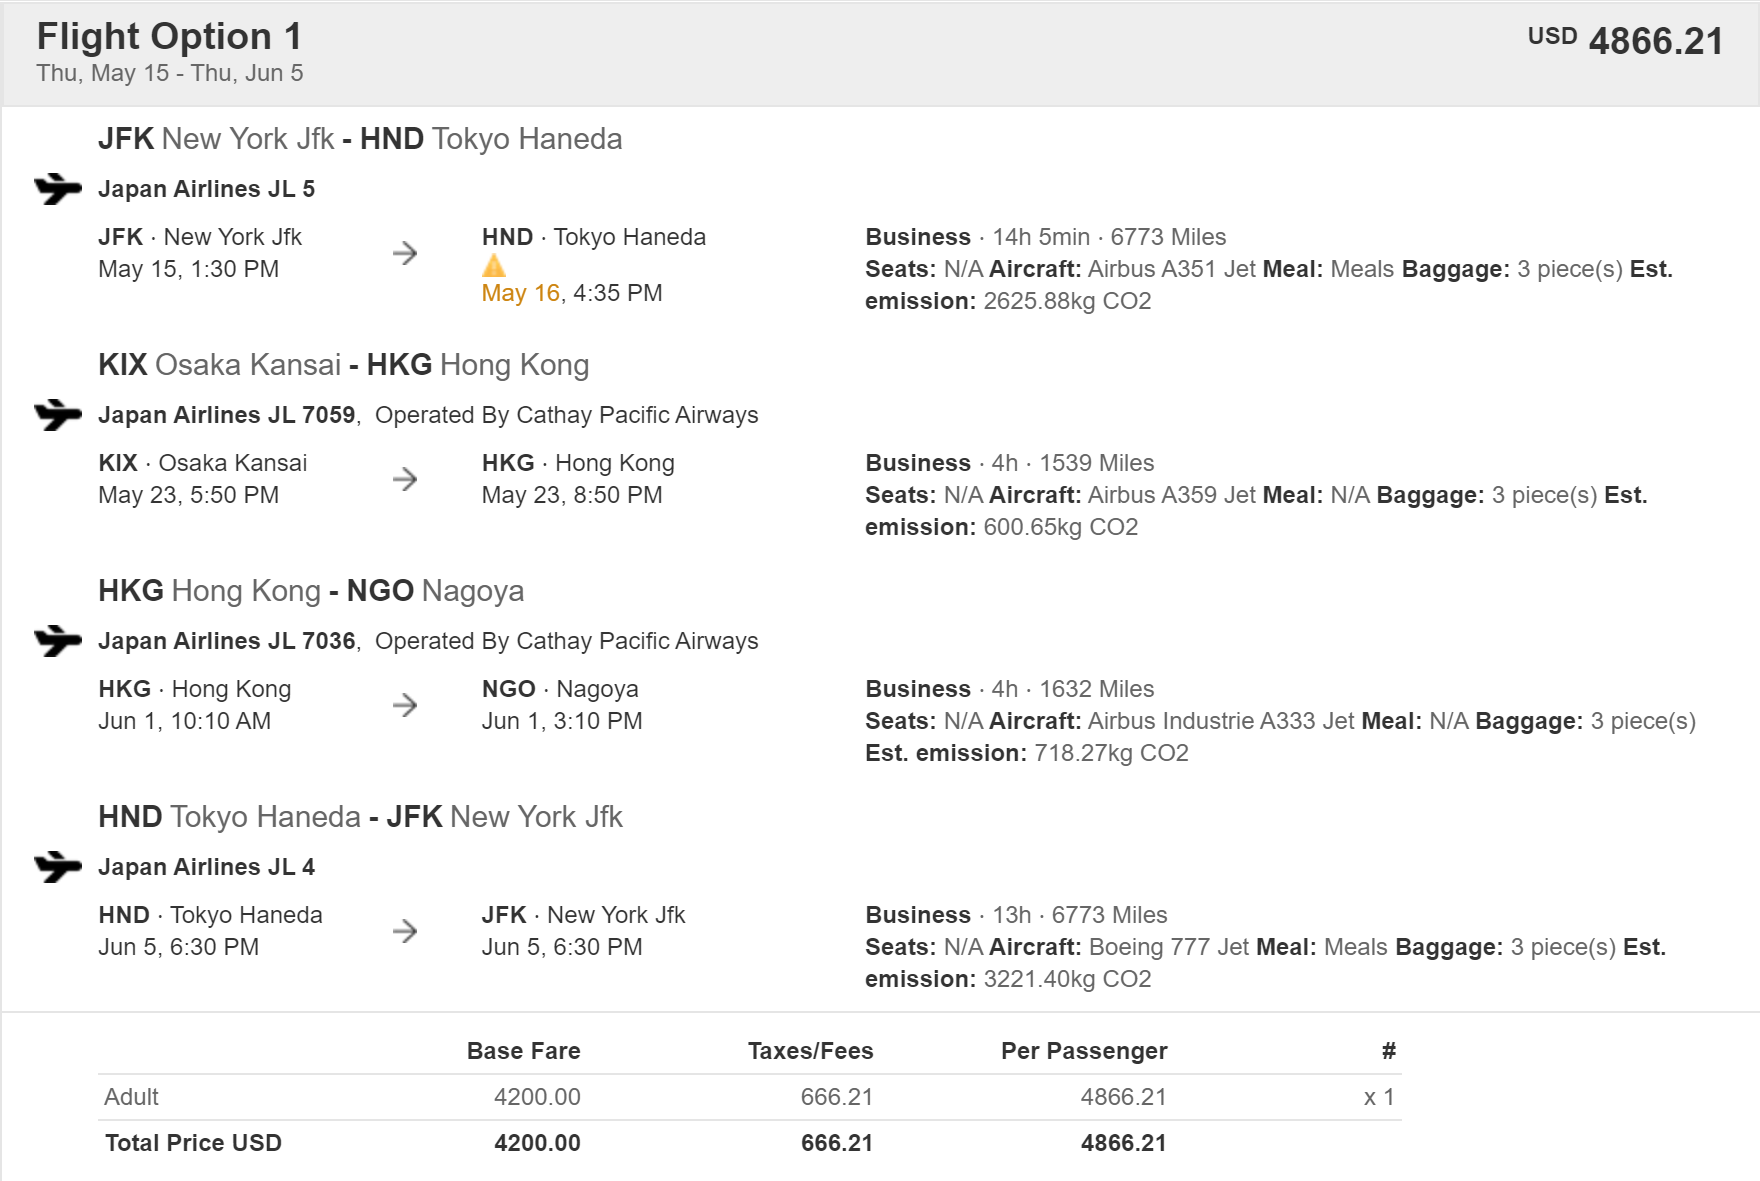Click the arrow between JFK and HND on May 15
Viewport: 1760px width, 1181px height.
pos(405,253)
